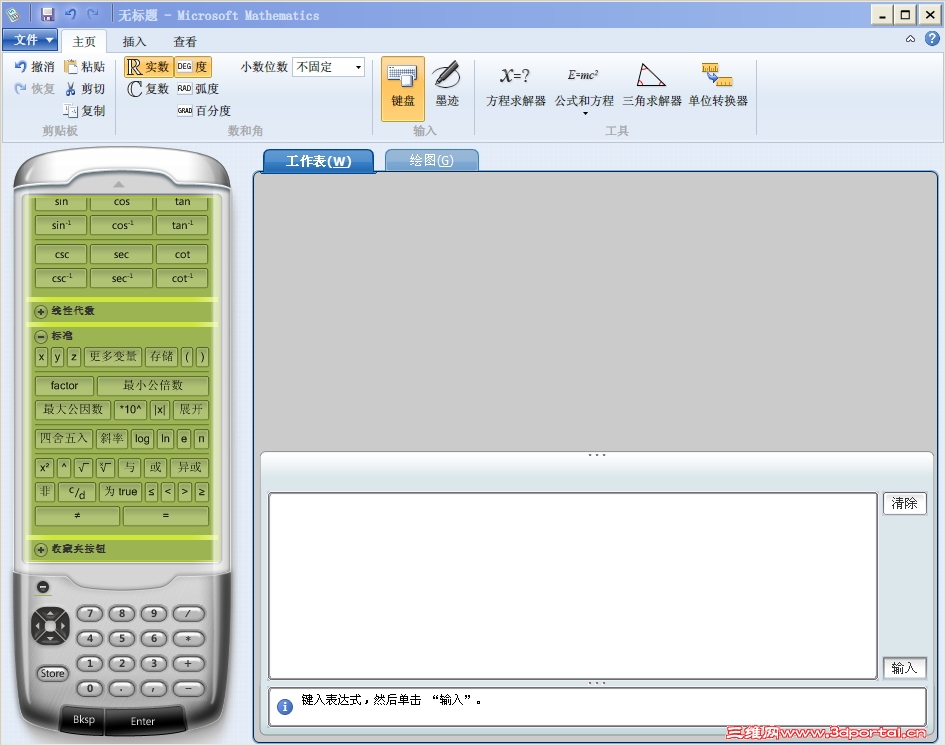Click the 存储 store key in standard section
The image size is (946, 746).
(x=161, y=357)
